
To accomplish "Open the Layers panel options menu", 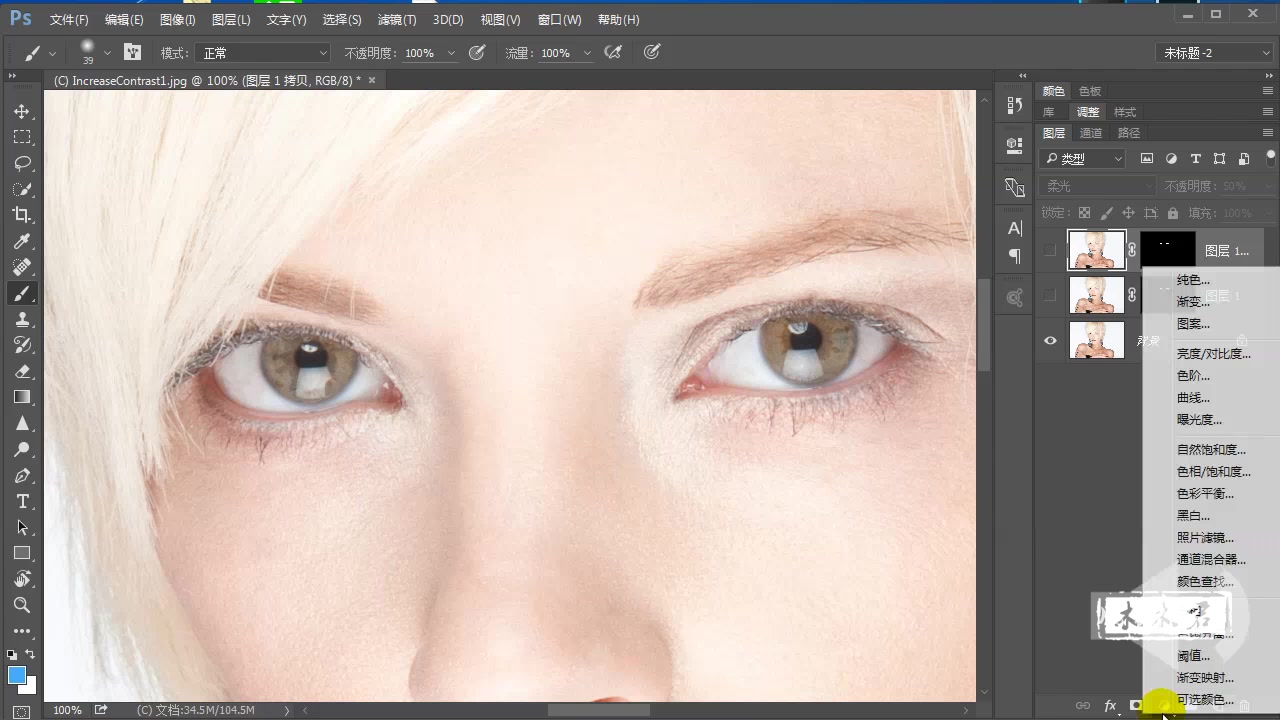I will point(1268,133).
